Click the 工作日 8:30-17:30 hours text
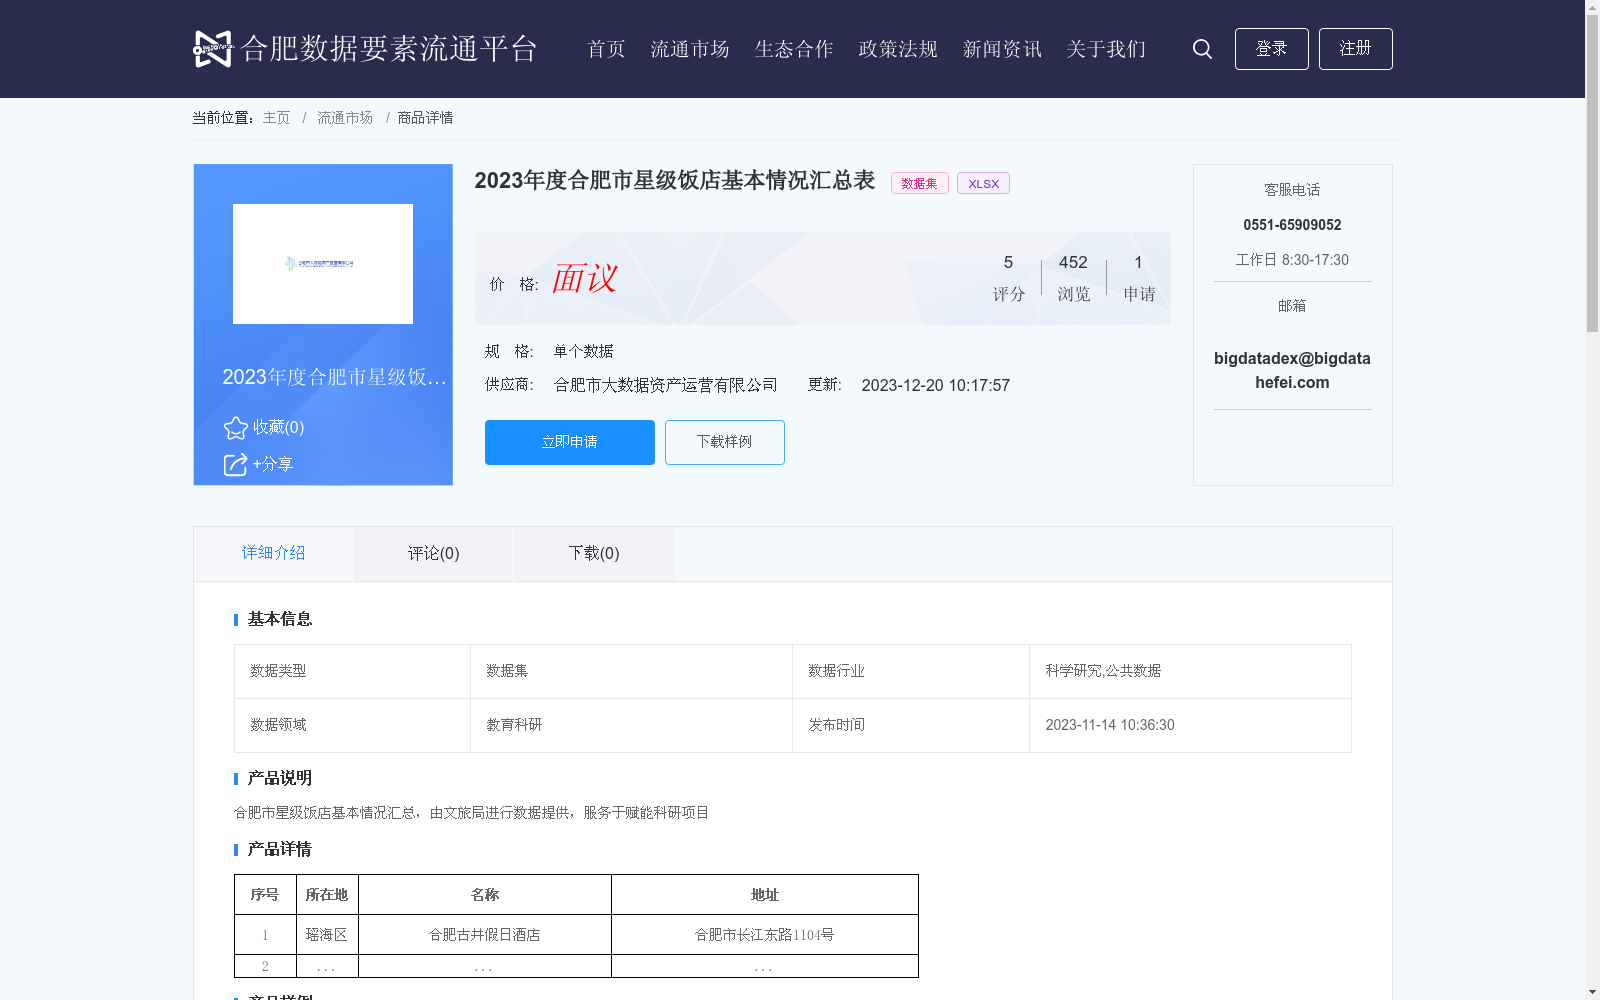This screenshot has height=1000, width=1600. tap(1292, 260)
